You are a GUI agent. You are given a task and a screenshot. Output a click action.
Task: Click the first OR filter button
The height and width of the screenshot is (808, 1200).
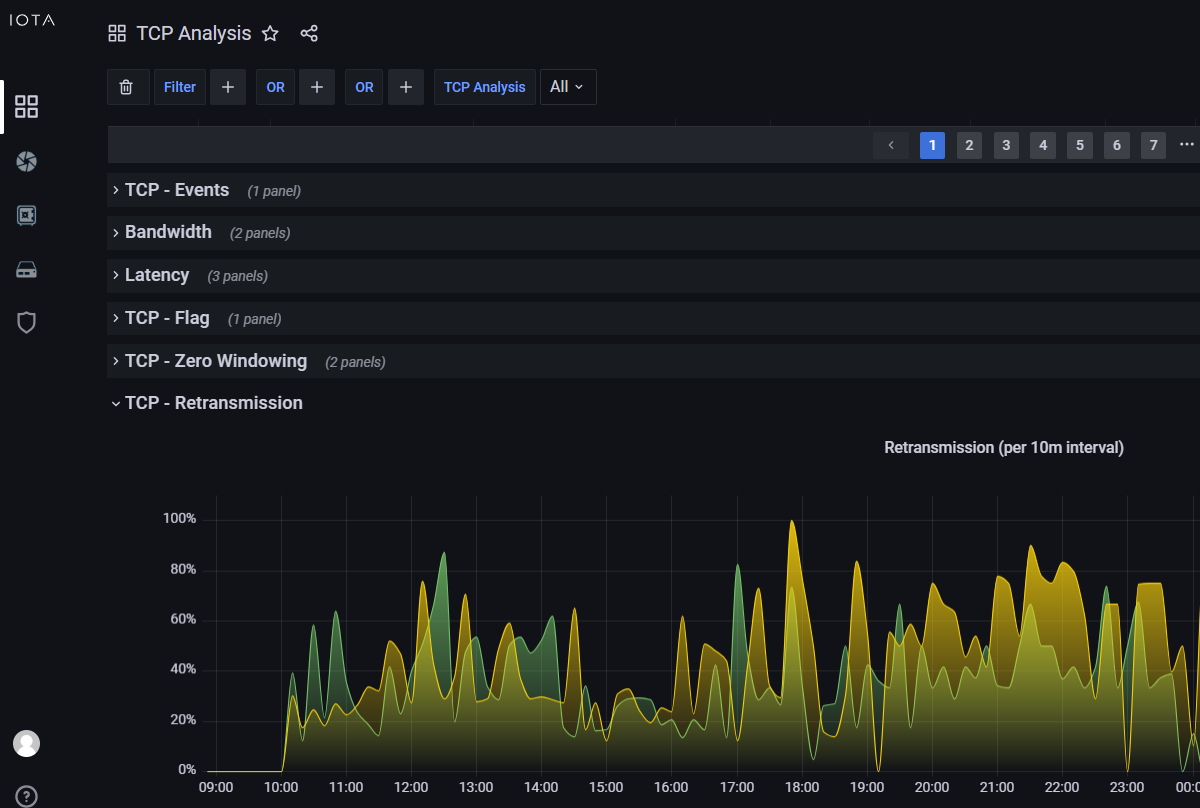[x=275, y=87]
